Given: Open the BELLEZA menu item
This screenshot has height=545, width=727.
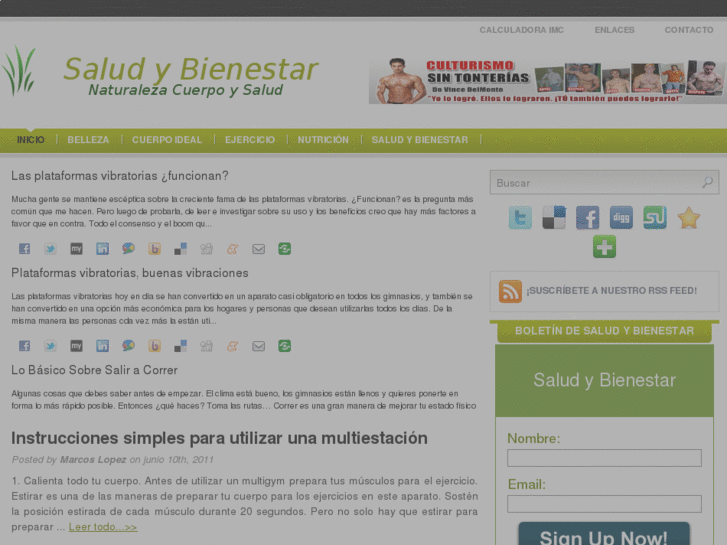Looking at the screenshot, I should pyautogui.click(x=88, y=140).
